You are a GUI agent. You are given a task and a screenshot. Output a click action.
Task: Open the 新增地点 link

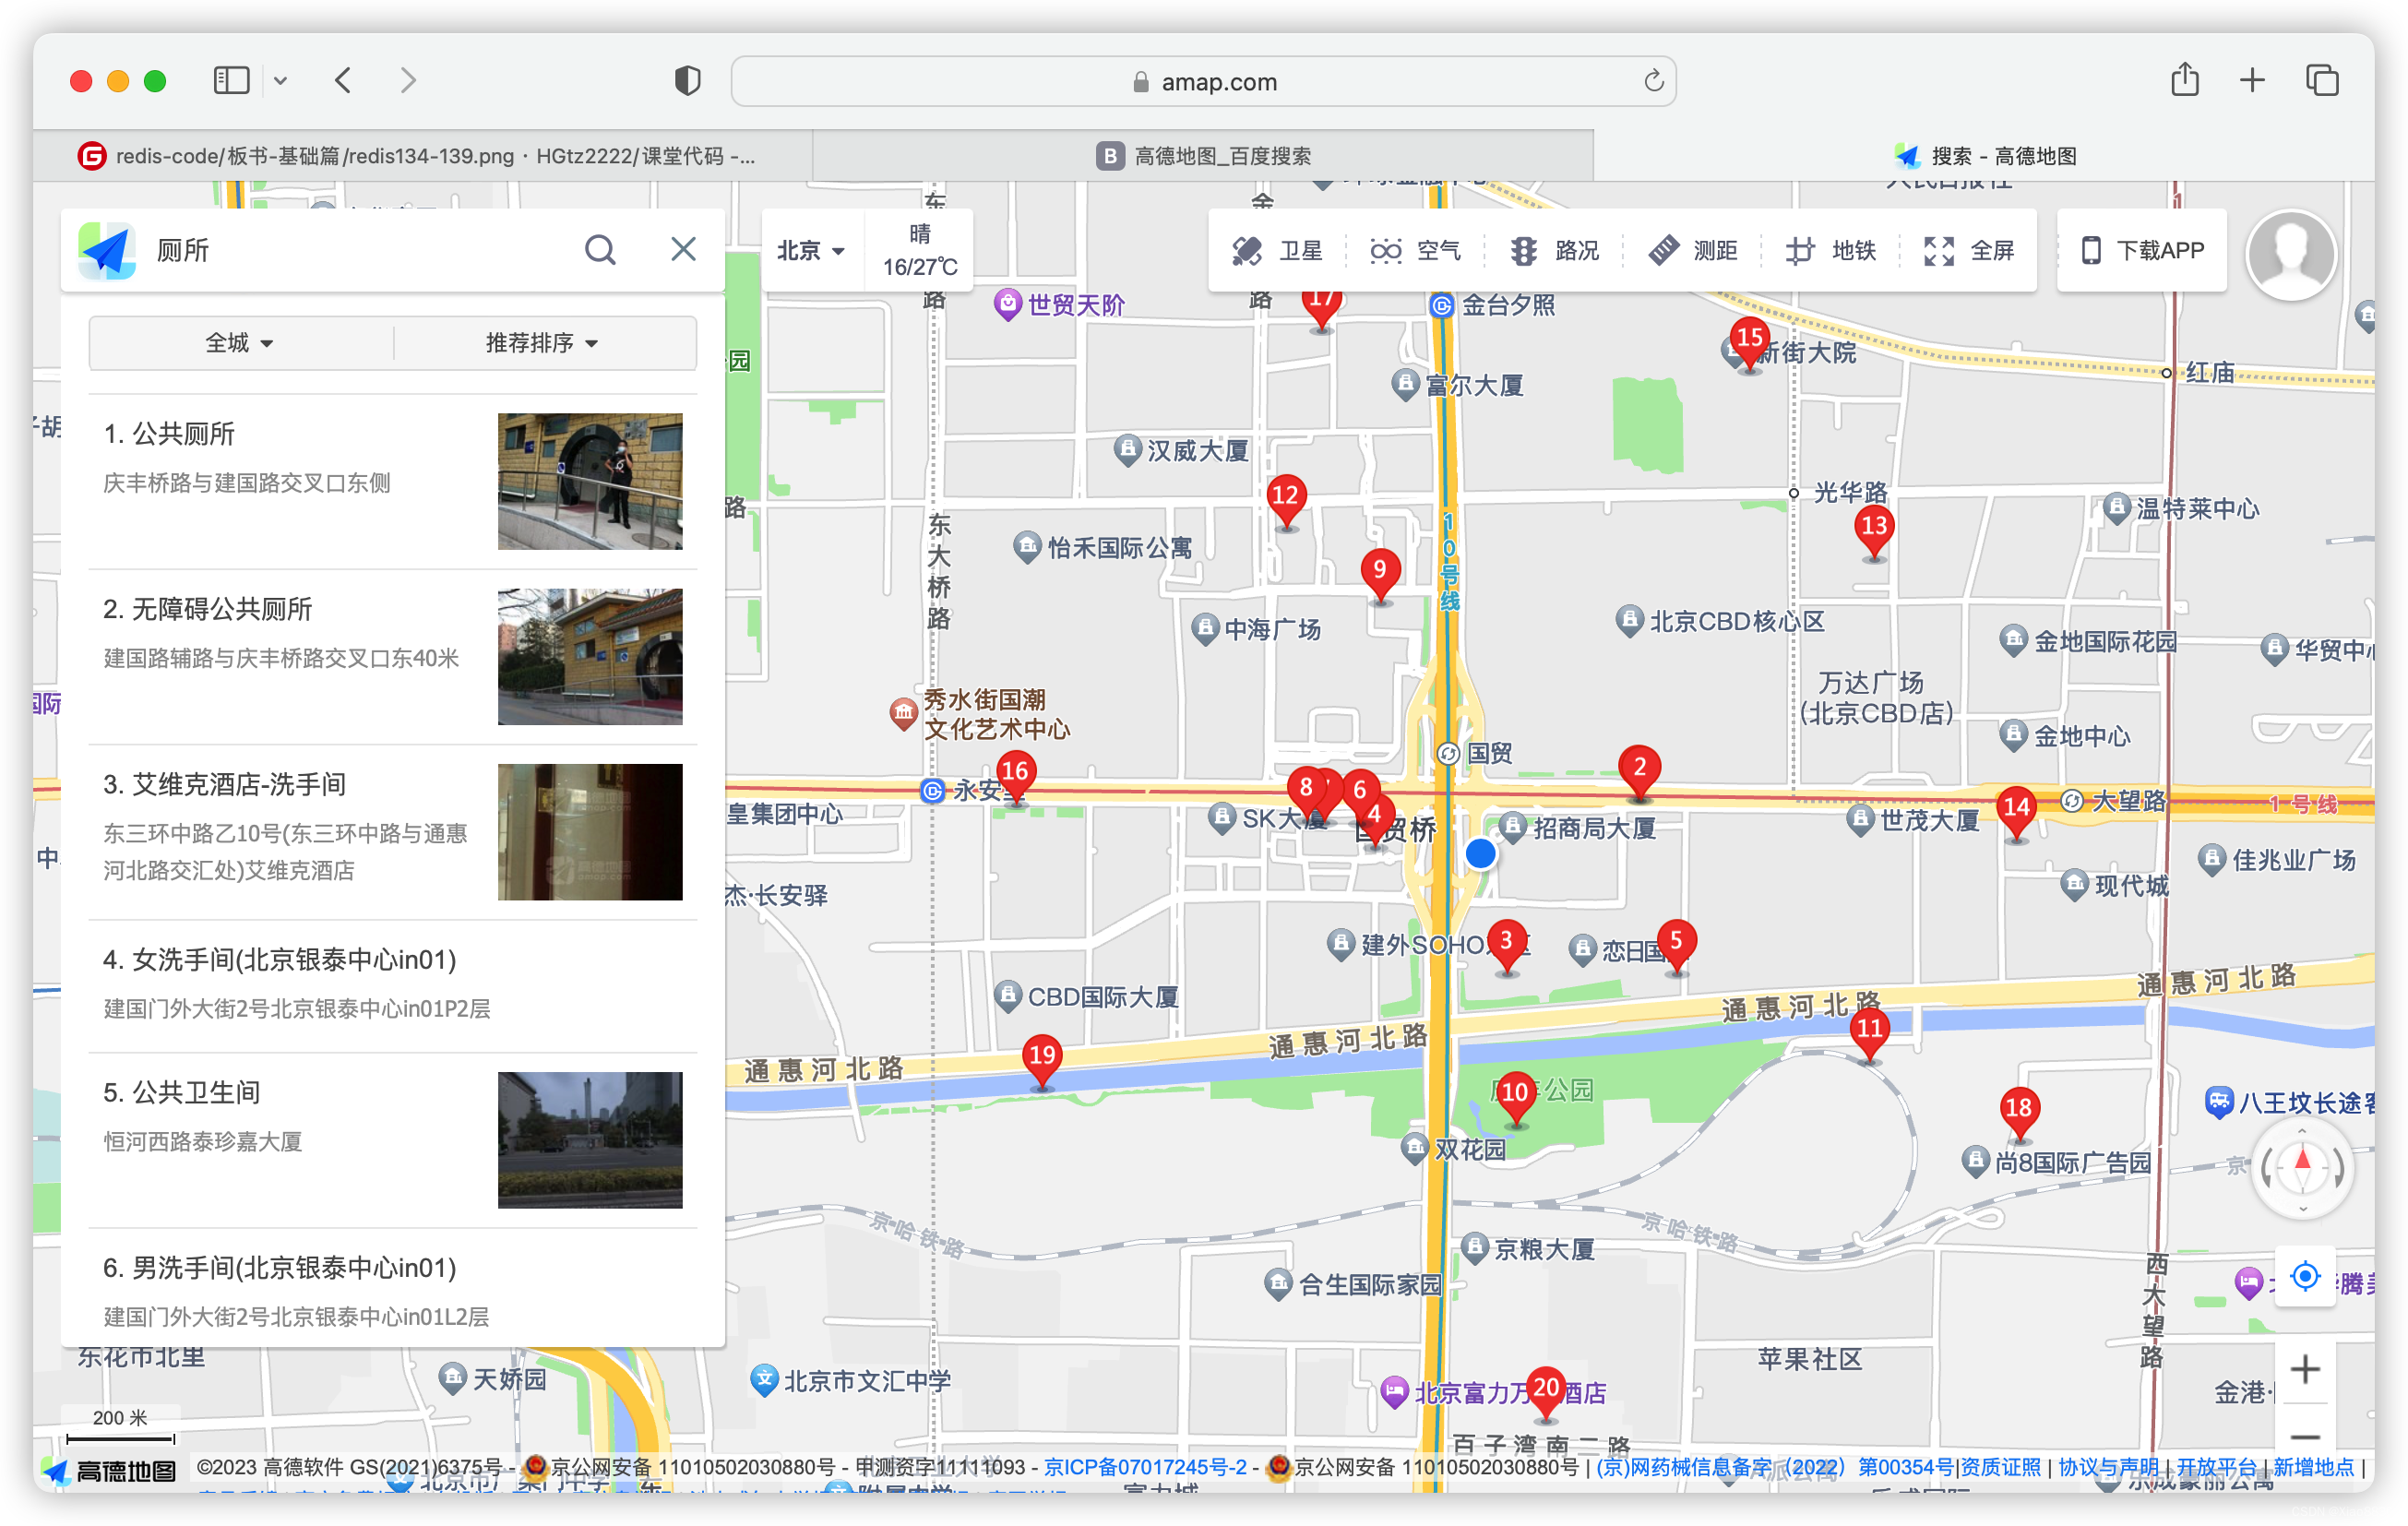[x=2312, y=1467]
